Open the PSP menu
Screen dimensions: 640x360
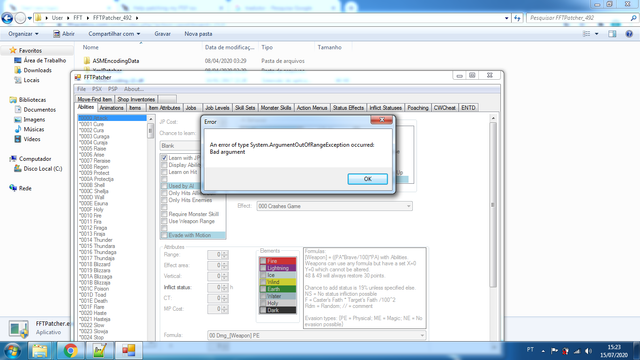click(x=113, y=89)
